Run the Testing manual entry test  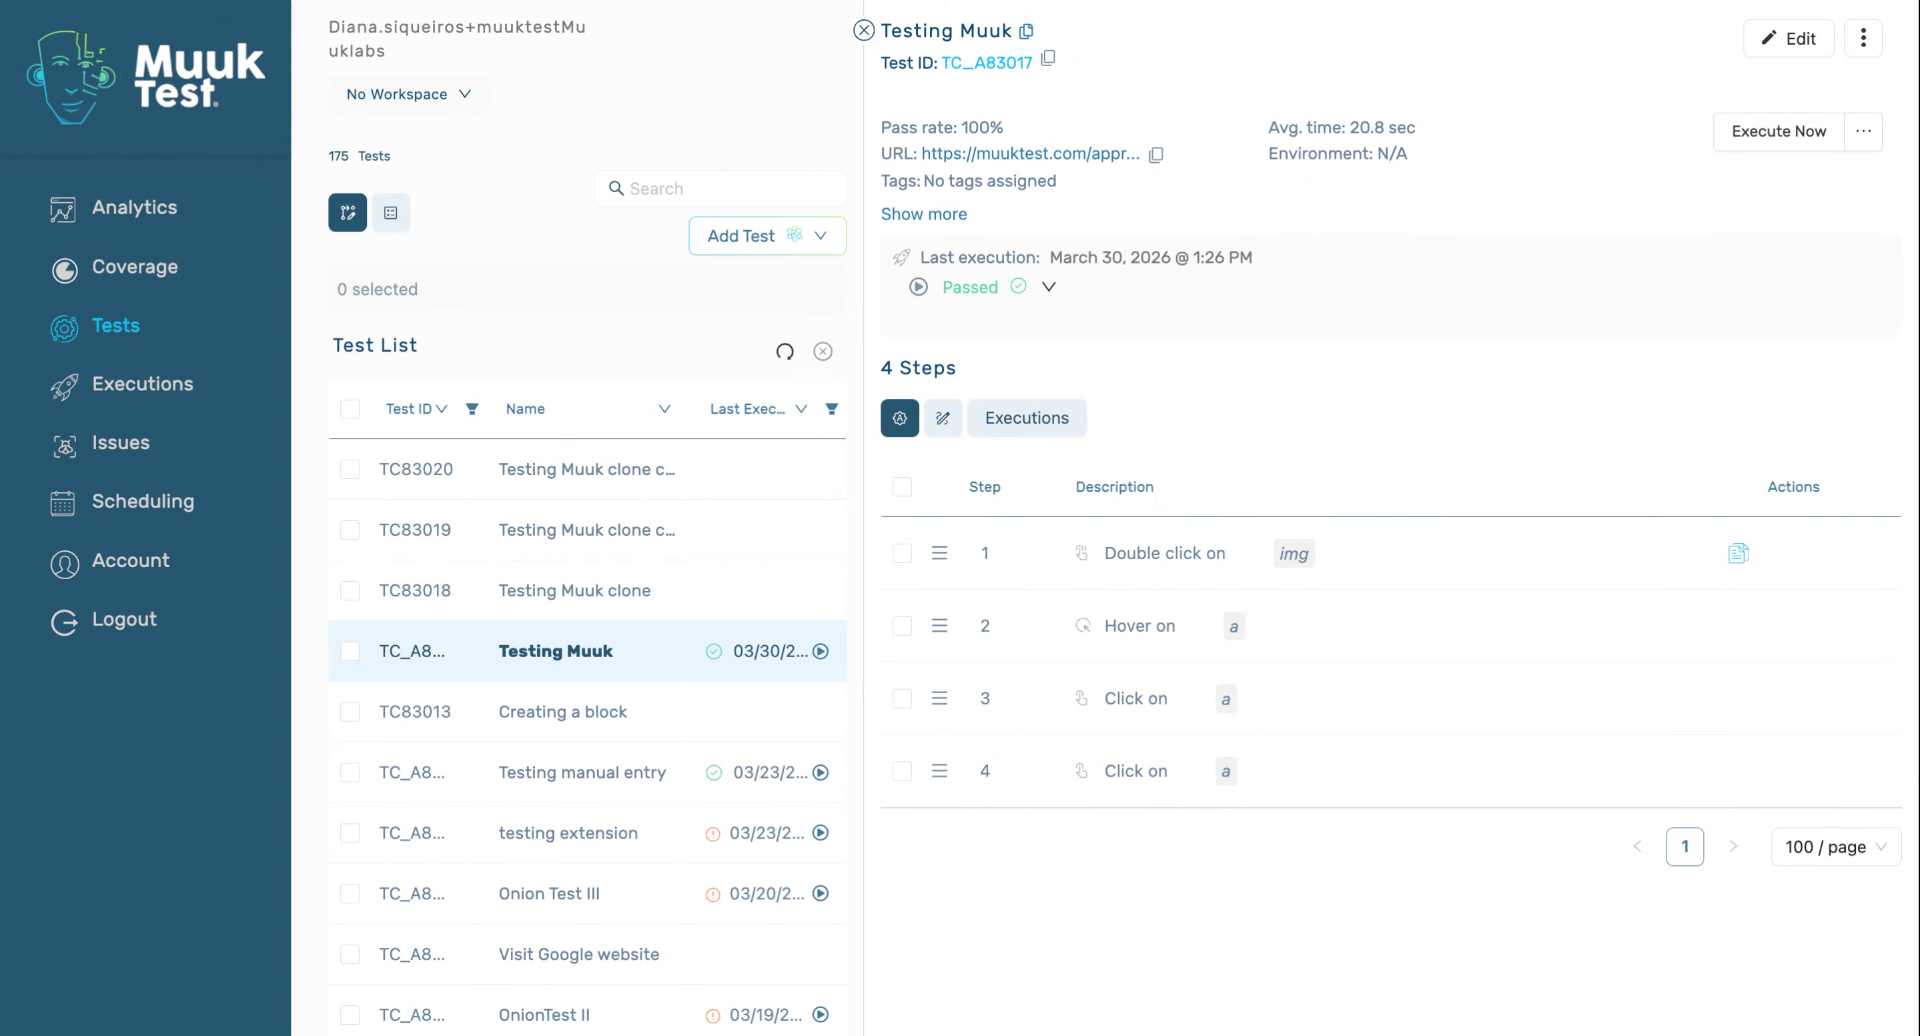point(821,772)
